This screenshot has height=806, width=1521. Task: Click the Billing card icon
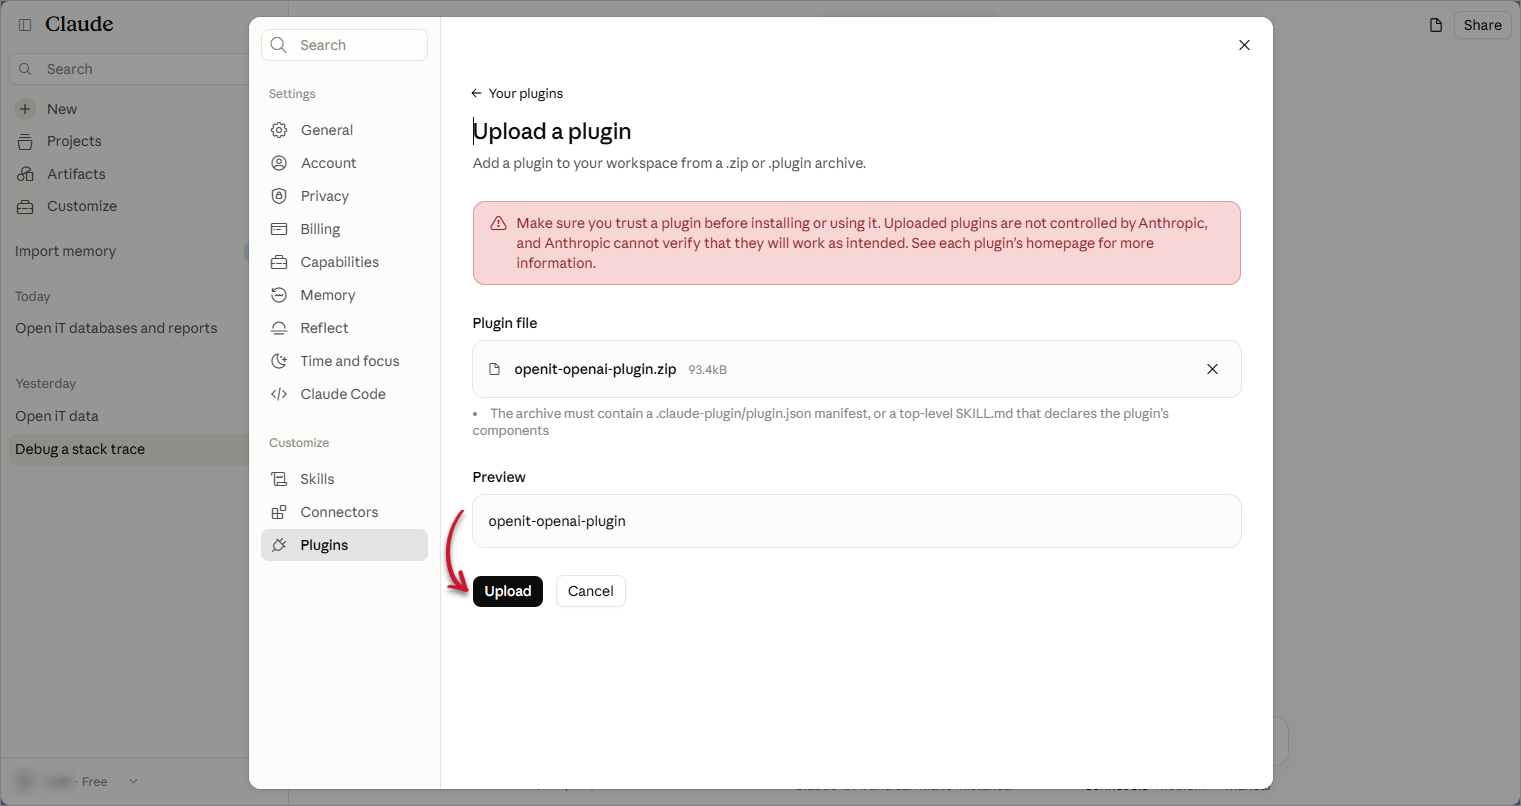(279, 229)
